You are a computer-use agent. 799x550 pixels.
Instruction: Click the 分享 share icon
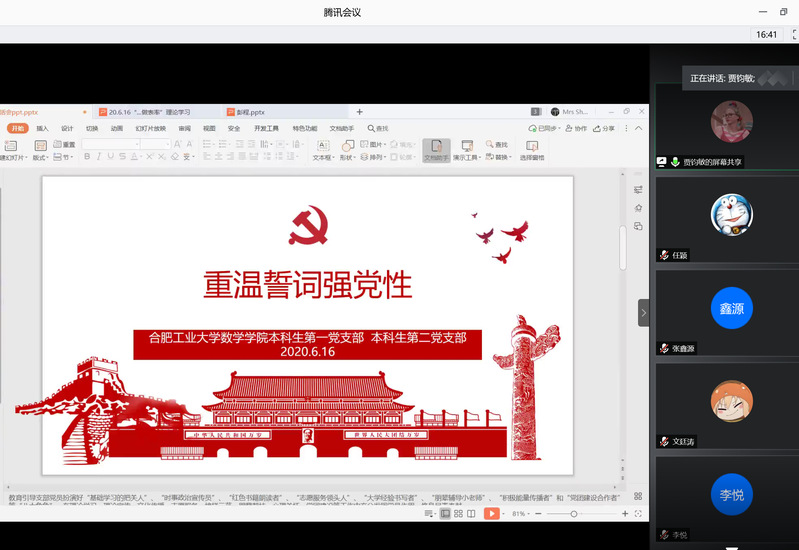(604, 128)
